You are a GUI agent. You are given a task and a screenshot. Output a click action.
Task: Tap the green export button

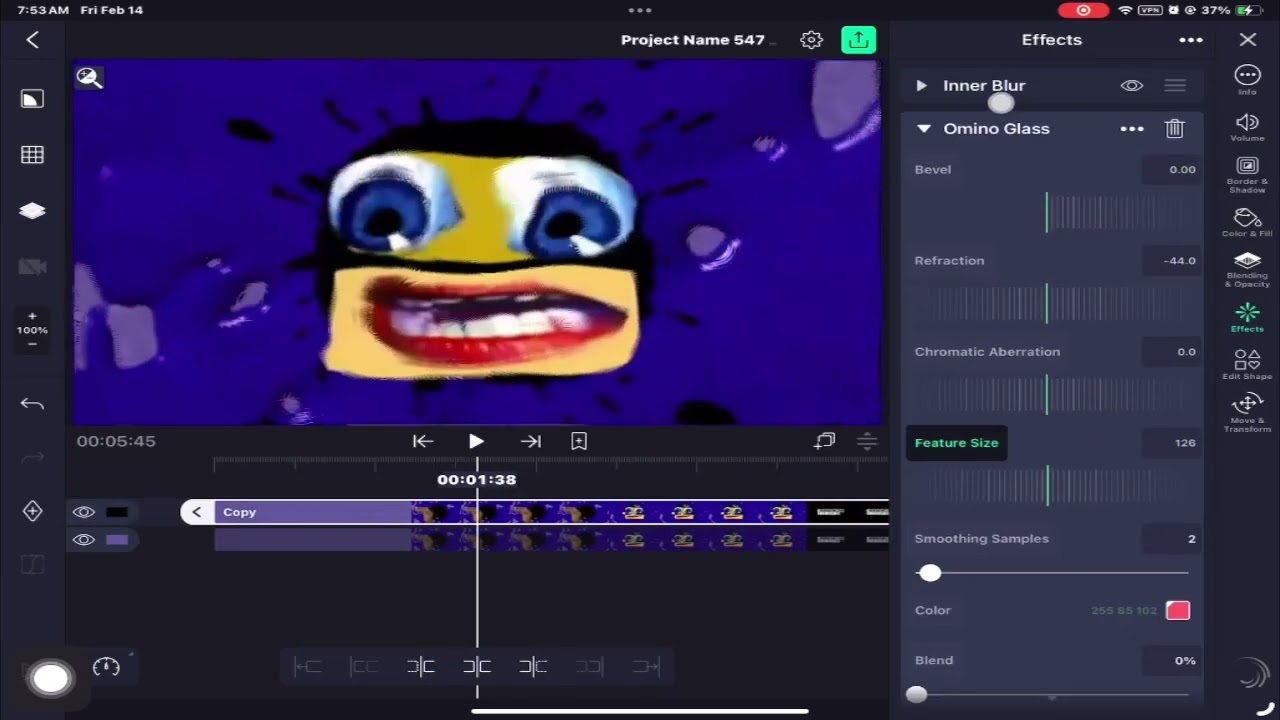(858, 40)
